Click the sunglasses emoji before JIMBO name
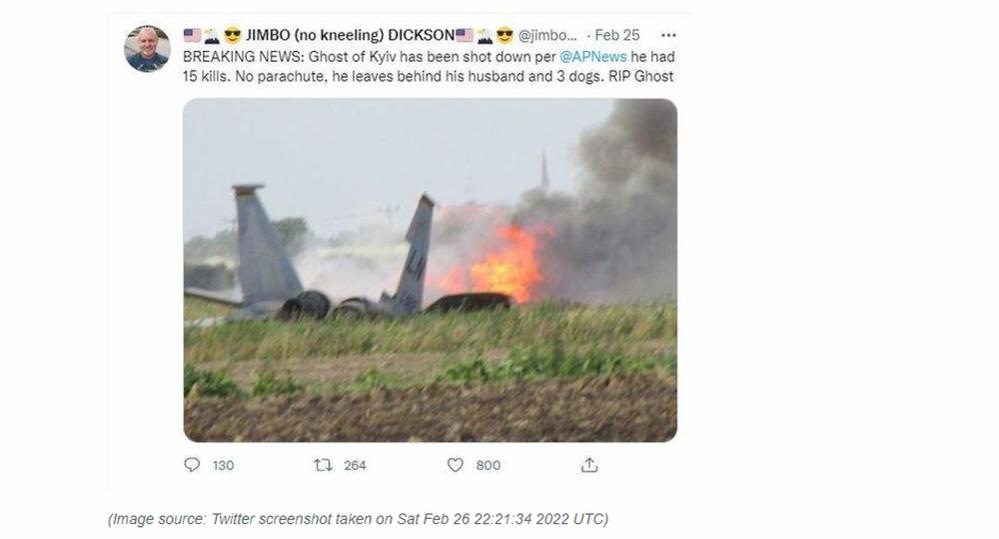 (x=233, y=35)
